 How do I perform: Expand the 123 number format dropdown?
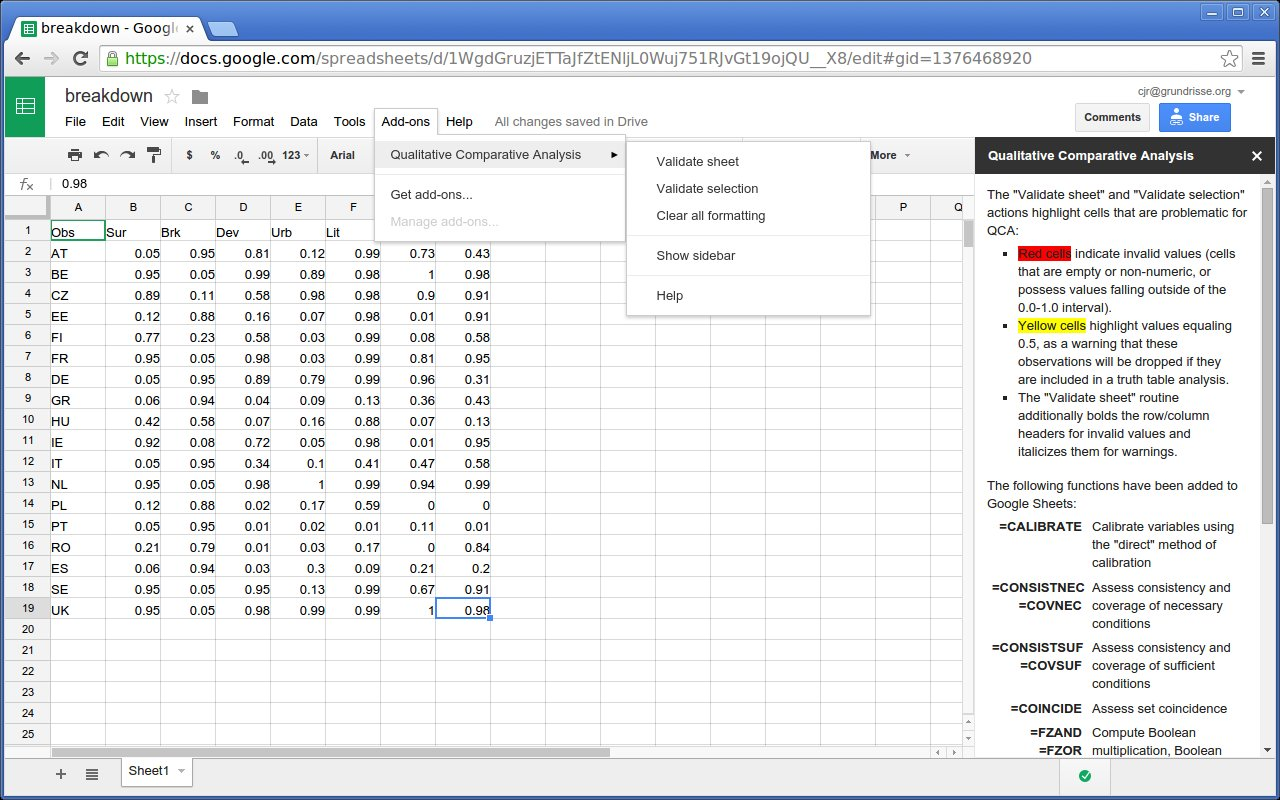(x=297, y=155)
